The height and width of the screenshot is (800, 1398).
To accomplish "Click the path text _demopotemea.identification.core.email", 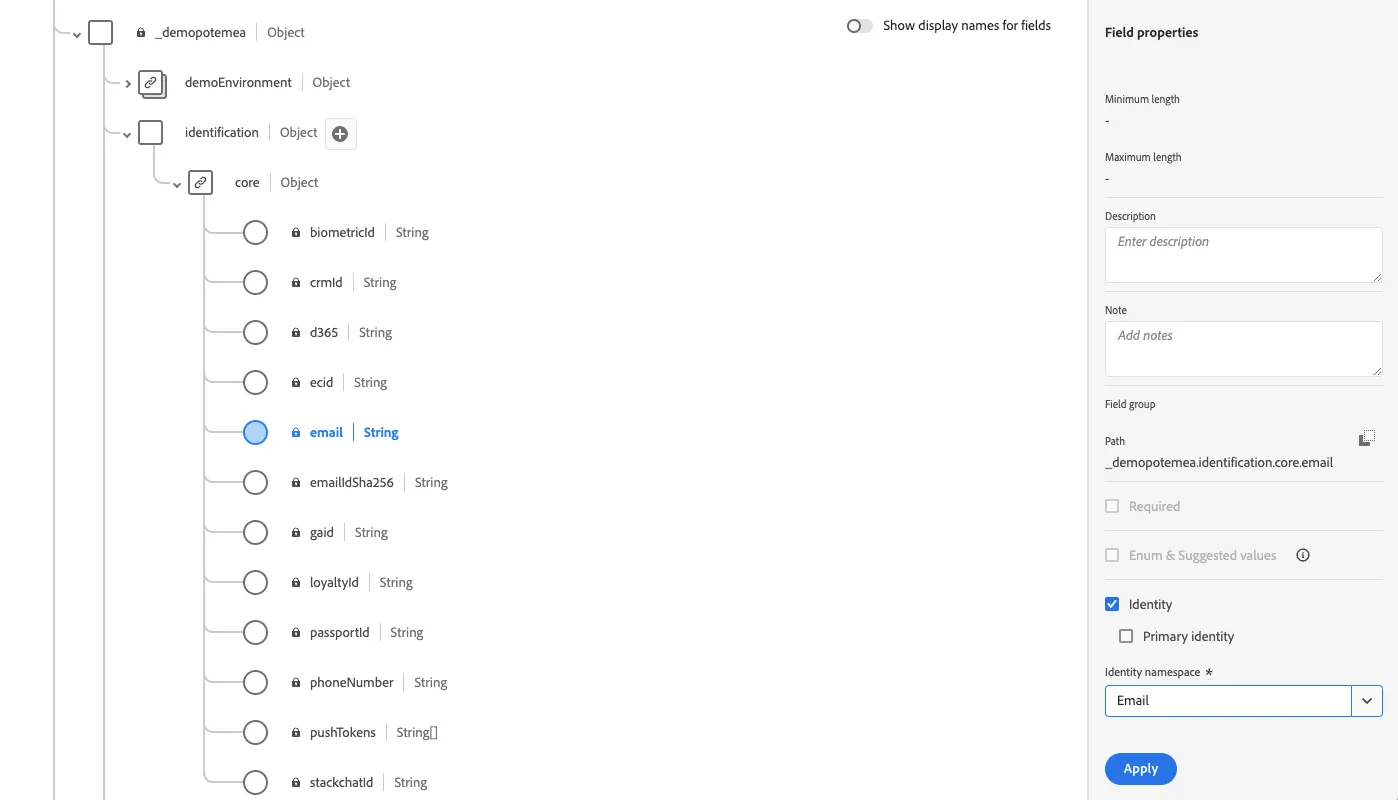I will tap(1219, 463).
